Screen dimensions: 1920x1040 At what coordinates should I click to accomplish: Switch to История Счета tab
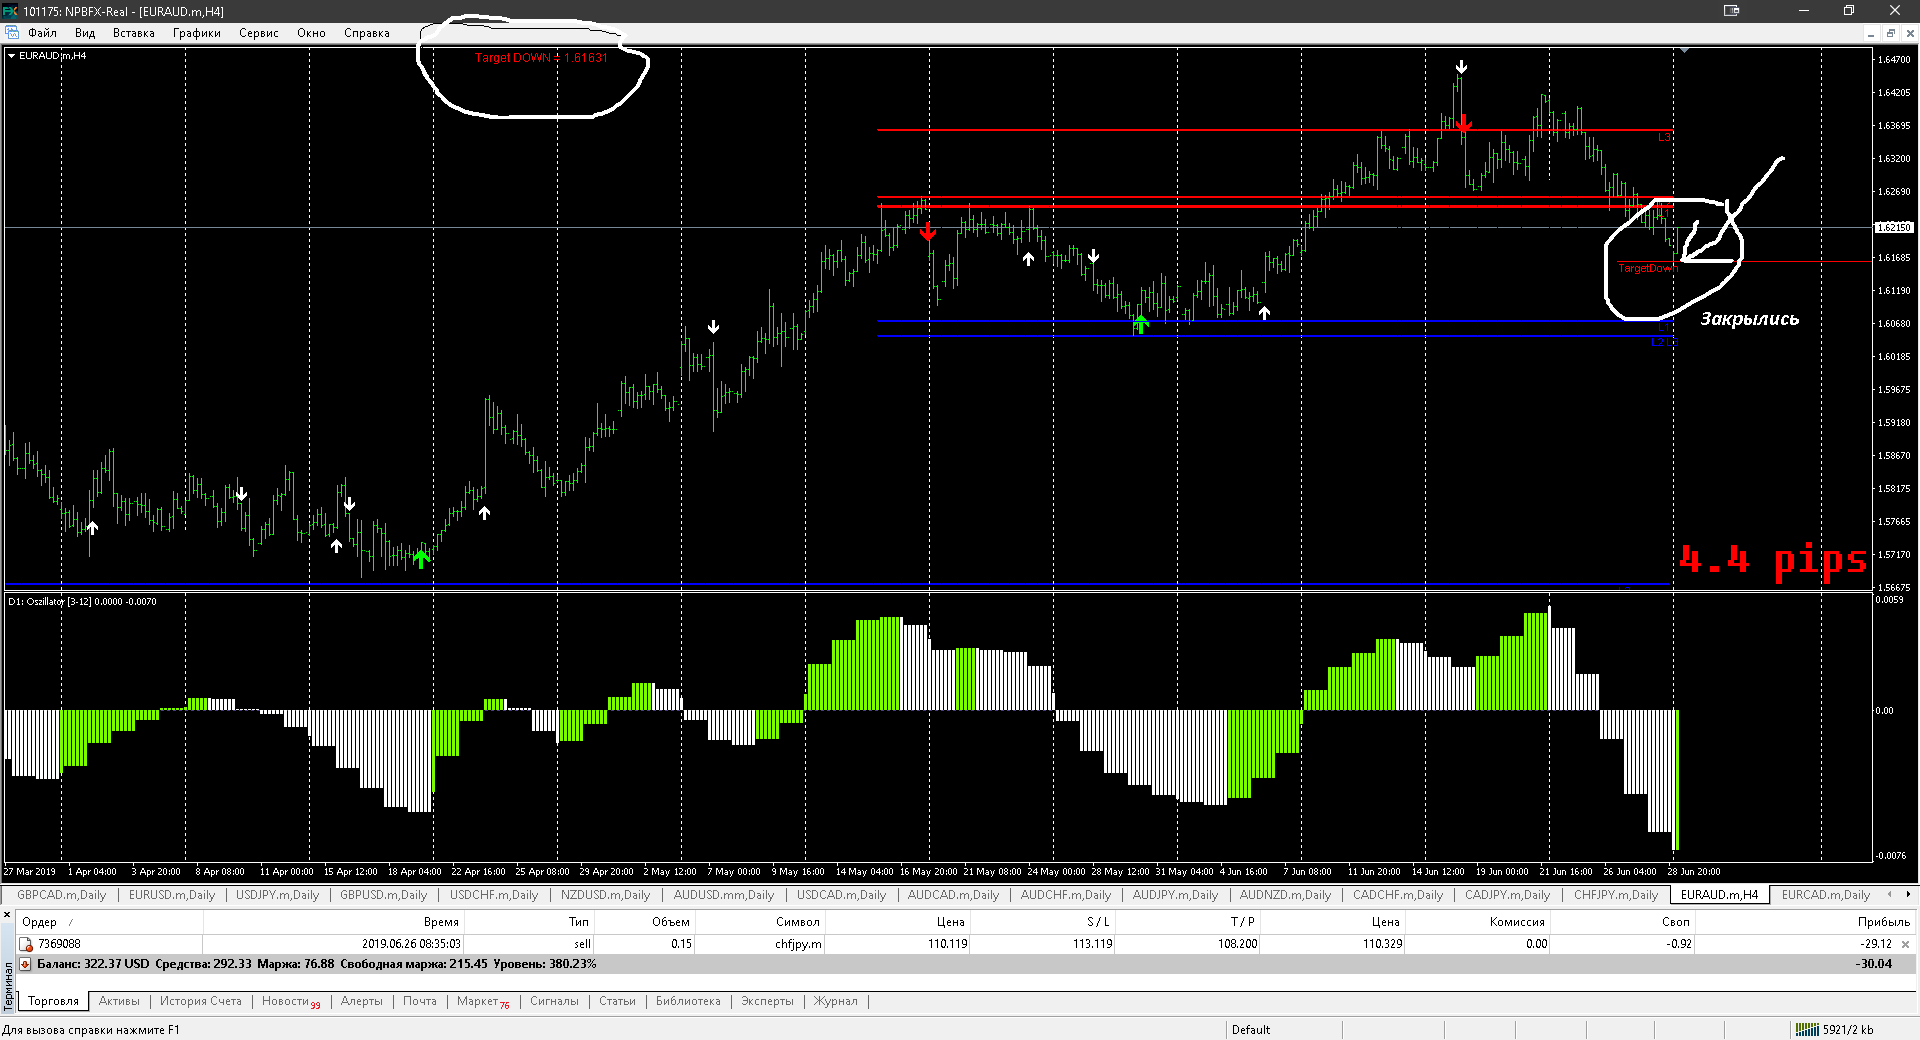200,1001
